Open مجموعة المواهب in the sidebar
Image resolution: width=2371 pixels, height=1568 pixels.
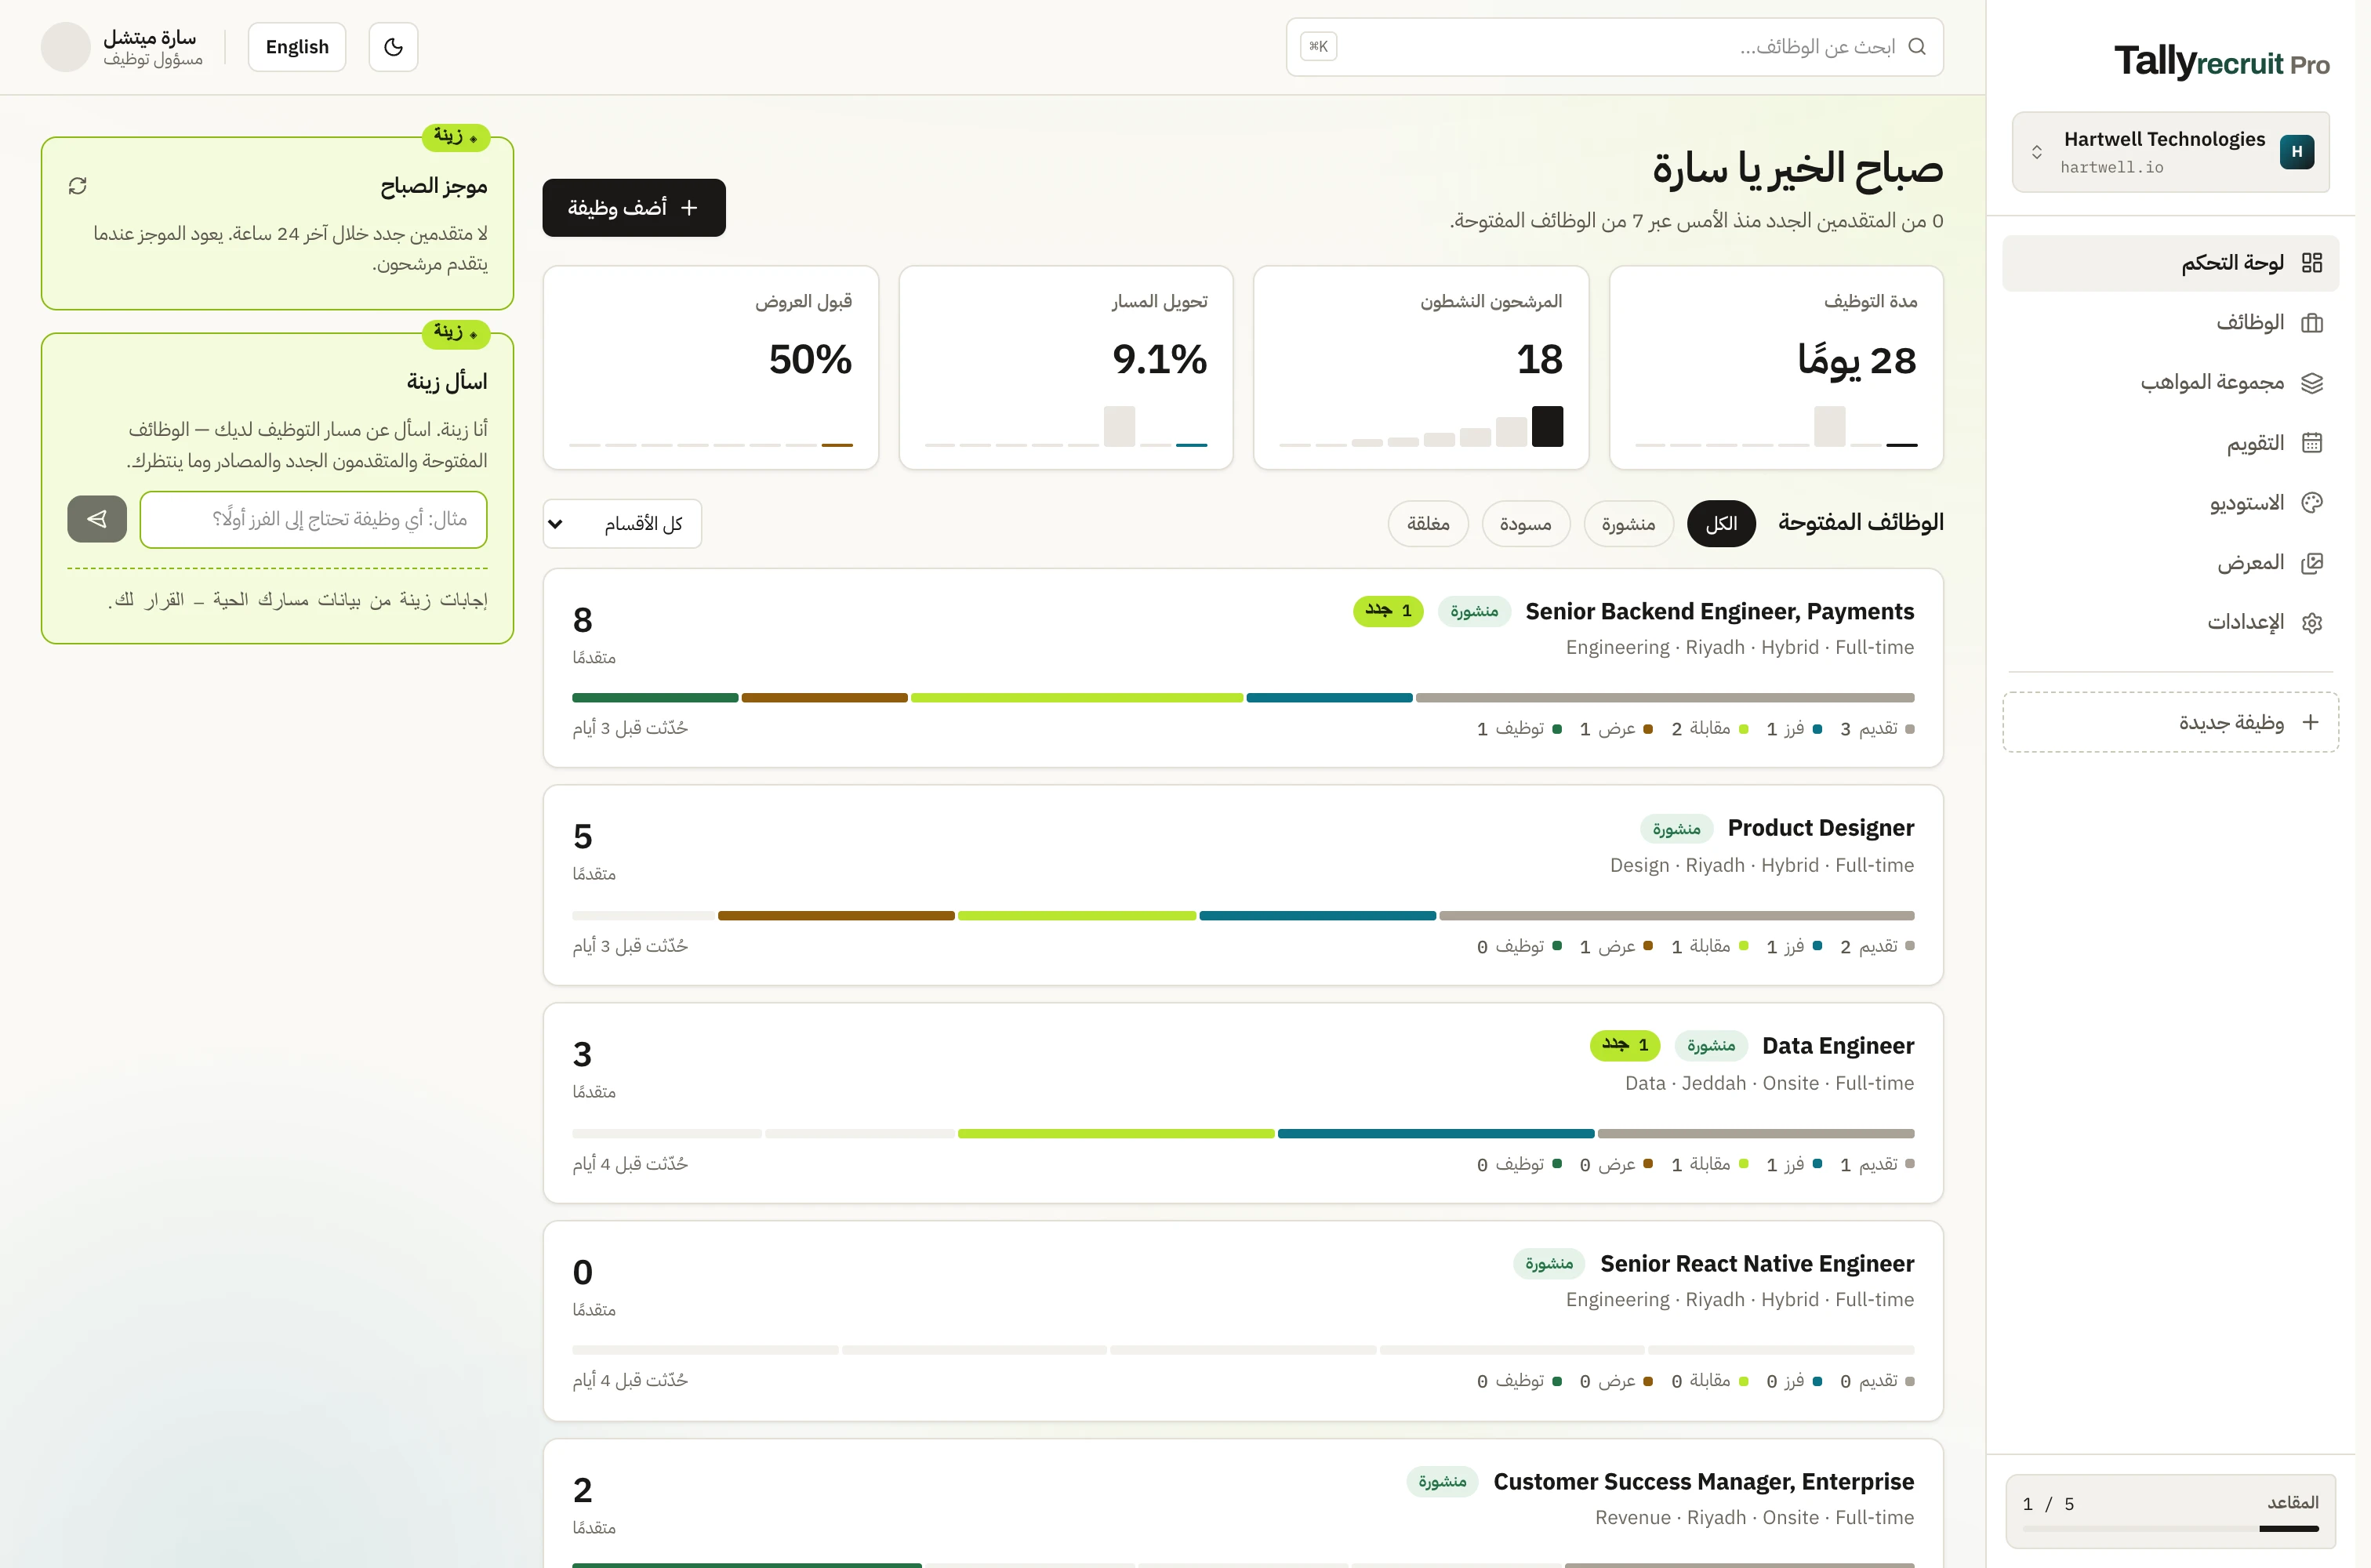pyautogui.click(x=2170, y=383)
